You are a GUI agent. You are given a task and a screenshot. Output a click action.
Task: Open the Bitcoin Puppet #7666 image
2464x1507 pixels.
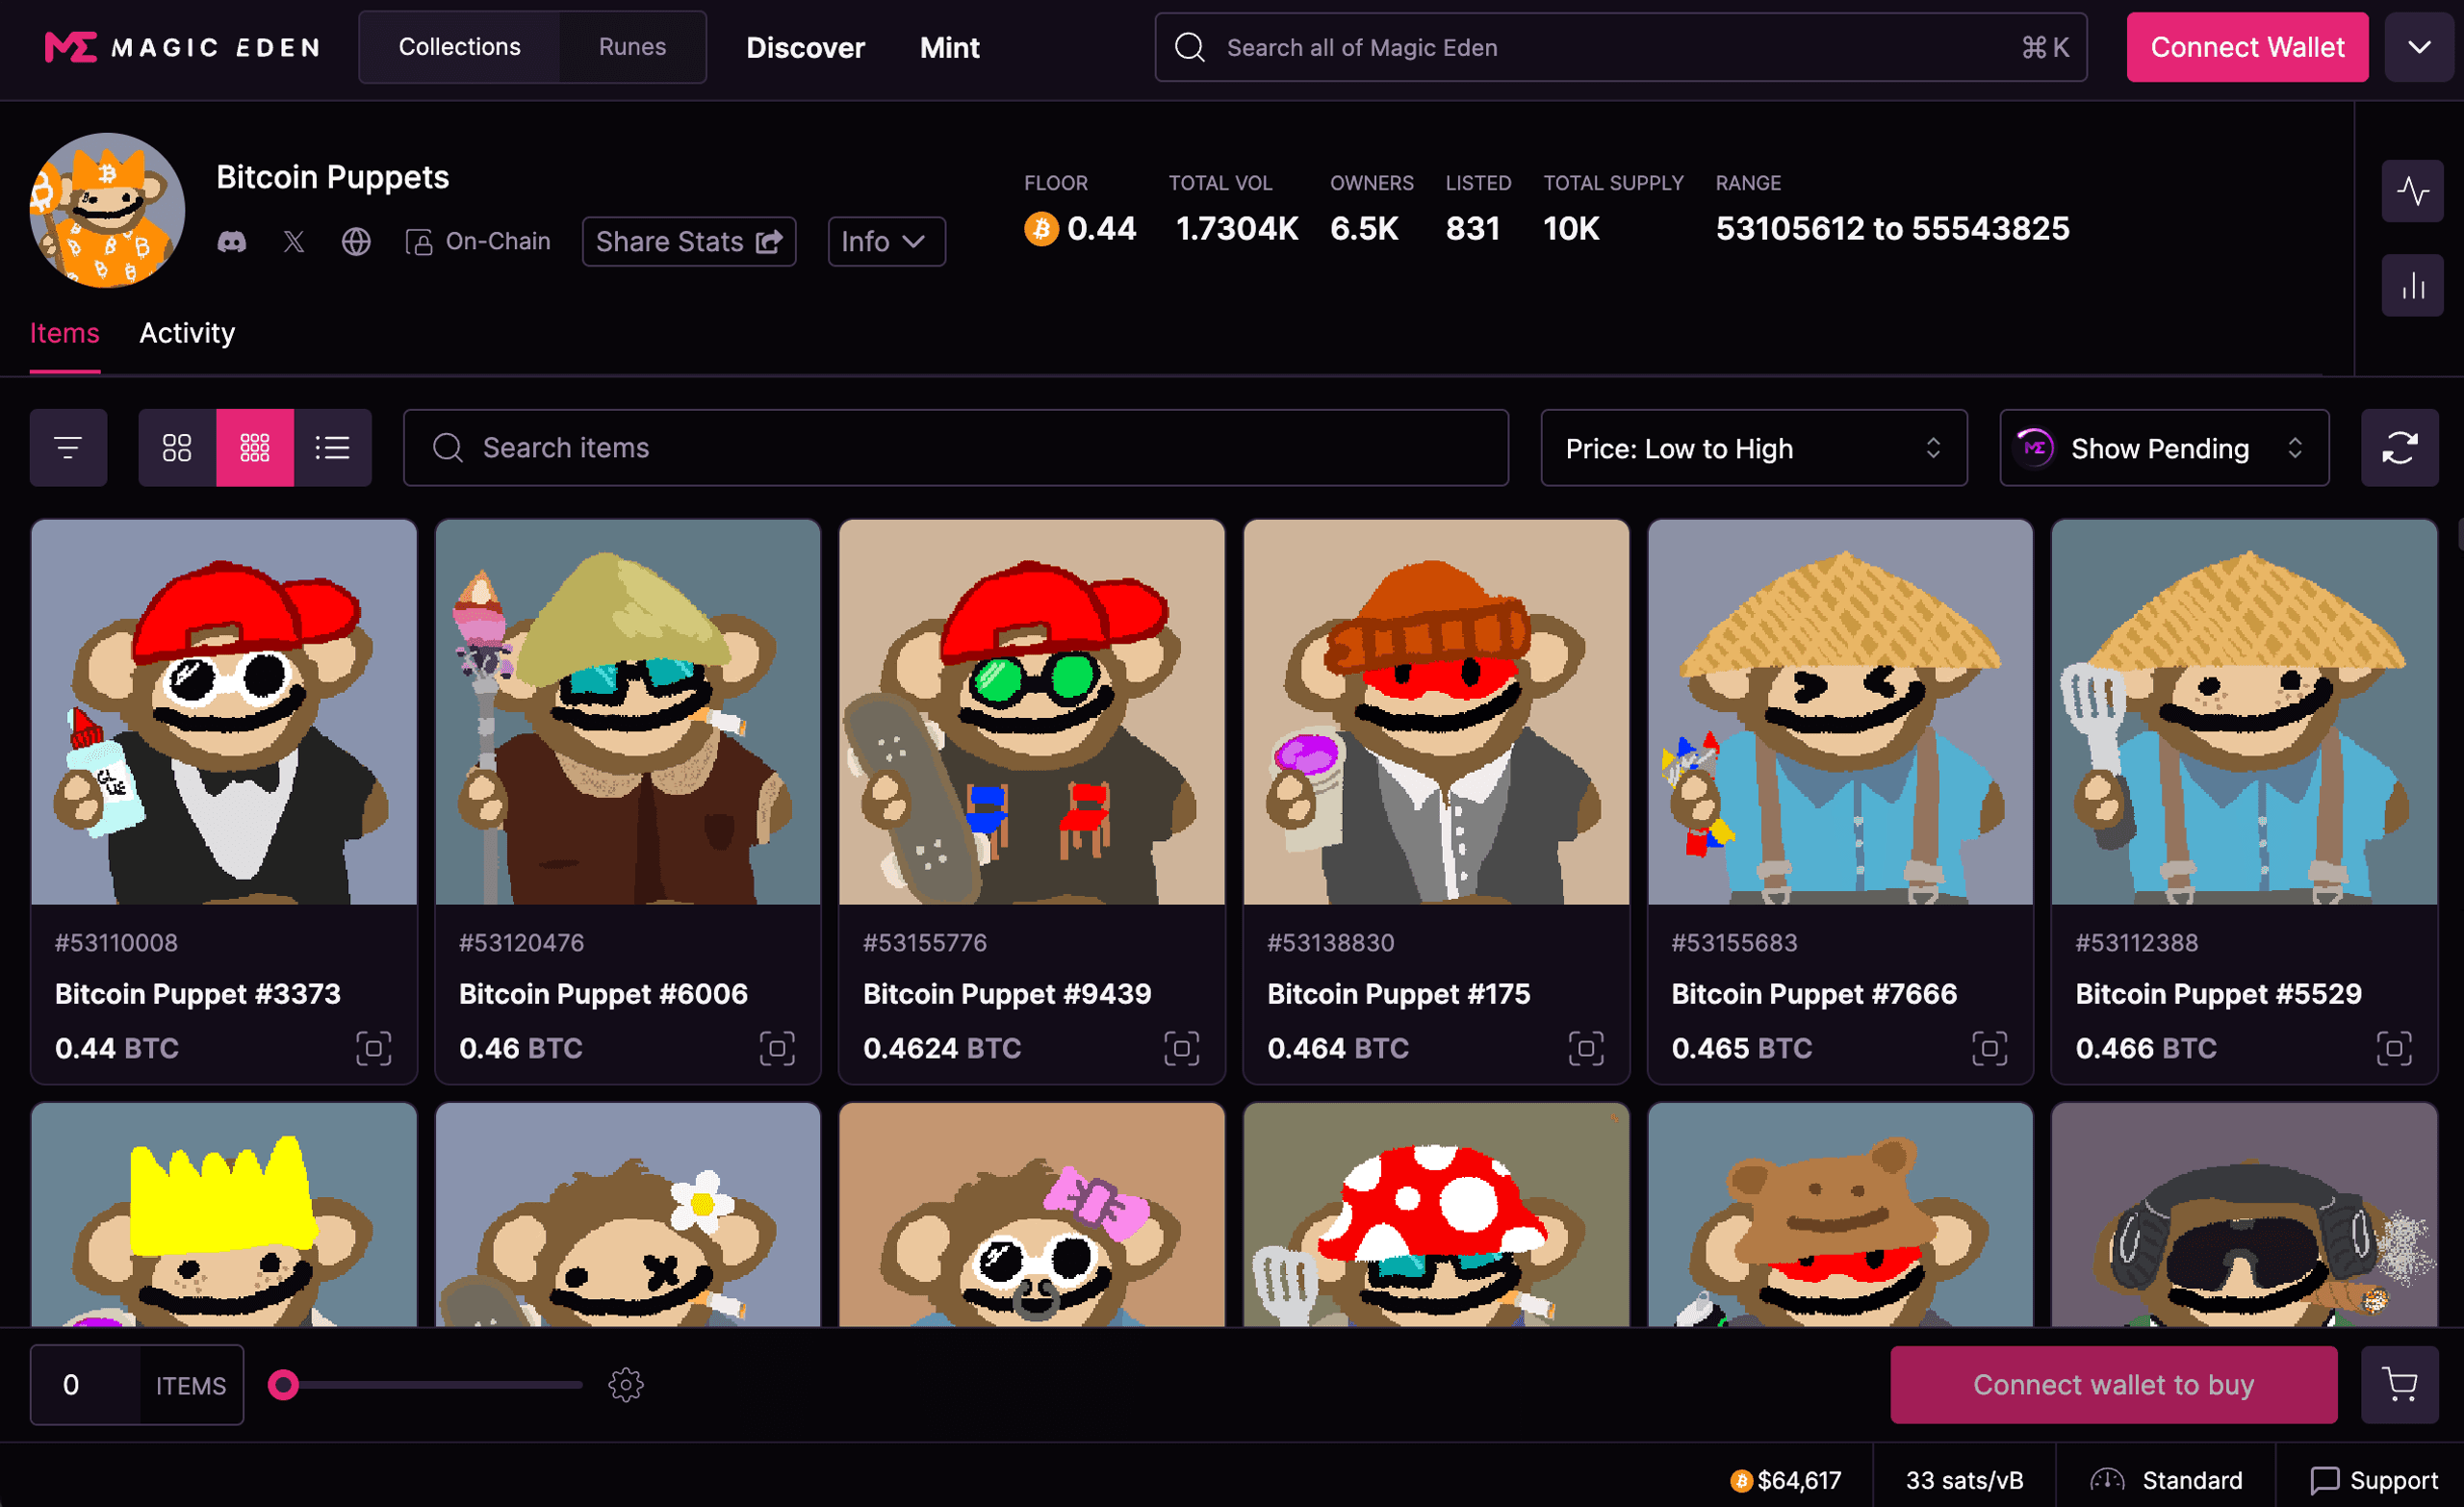tap(1839, 712)
